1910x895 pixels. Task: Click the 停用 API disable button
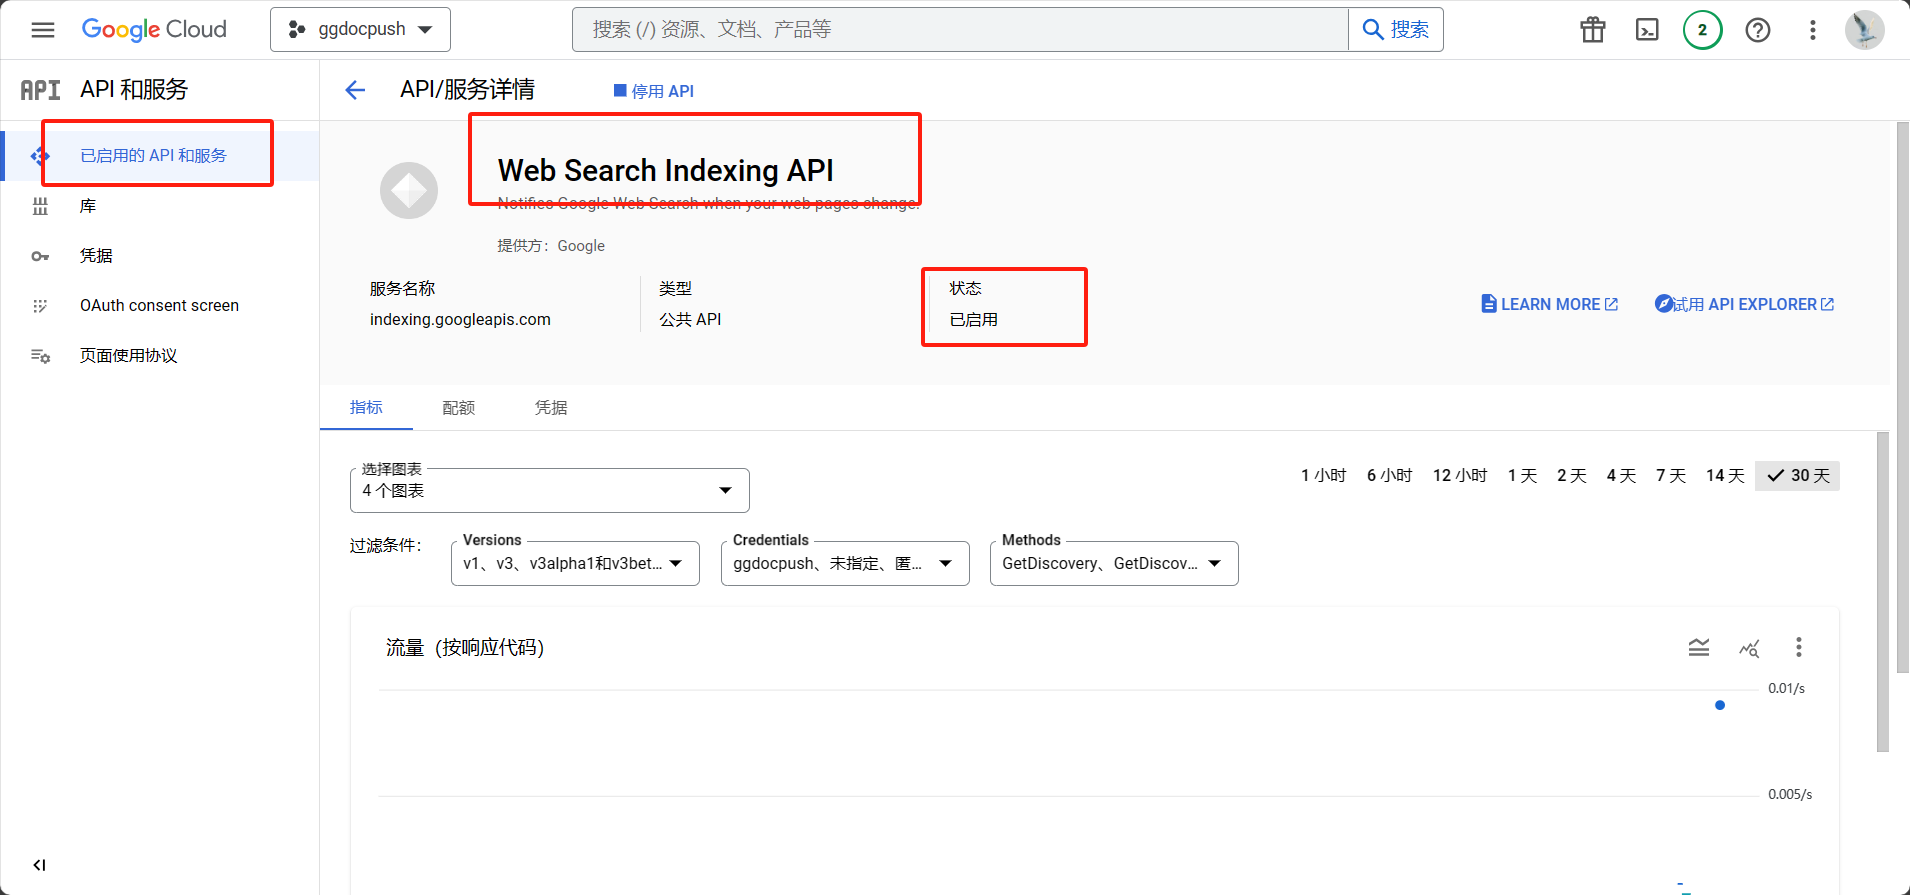pos(654,91)
